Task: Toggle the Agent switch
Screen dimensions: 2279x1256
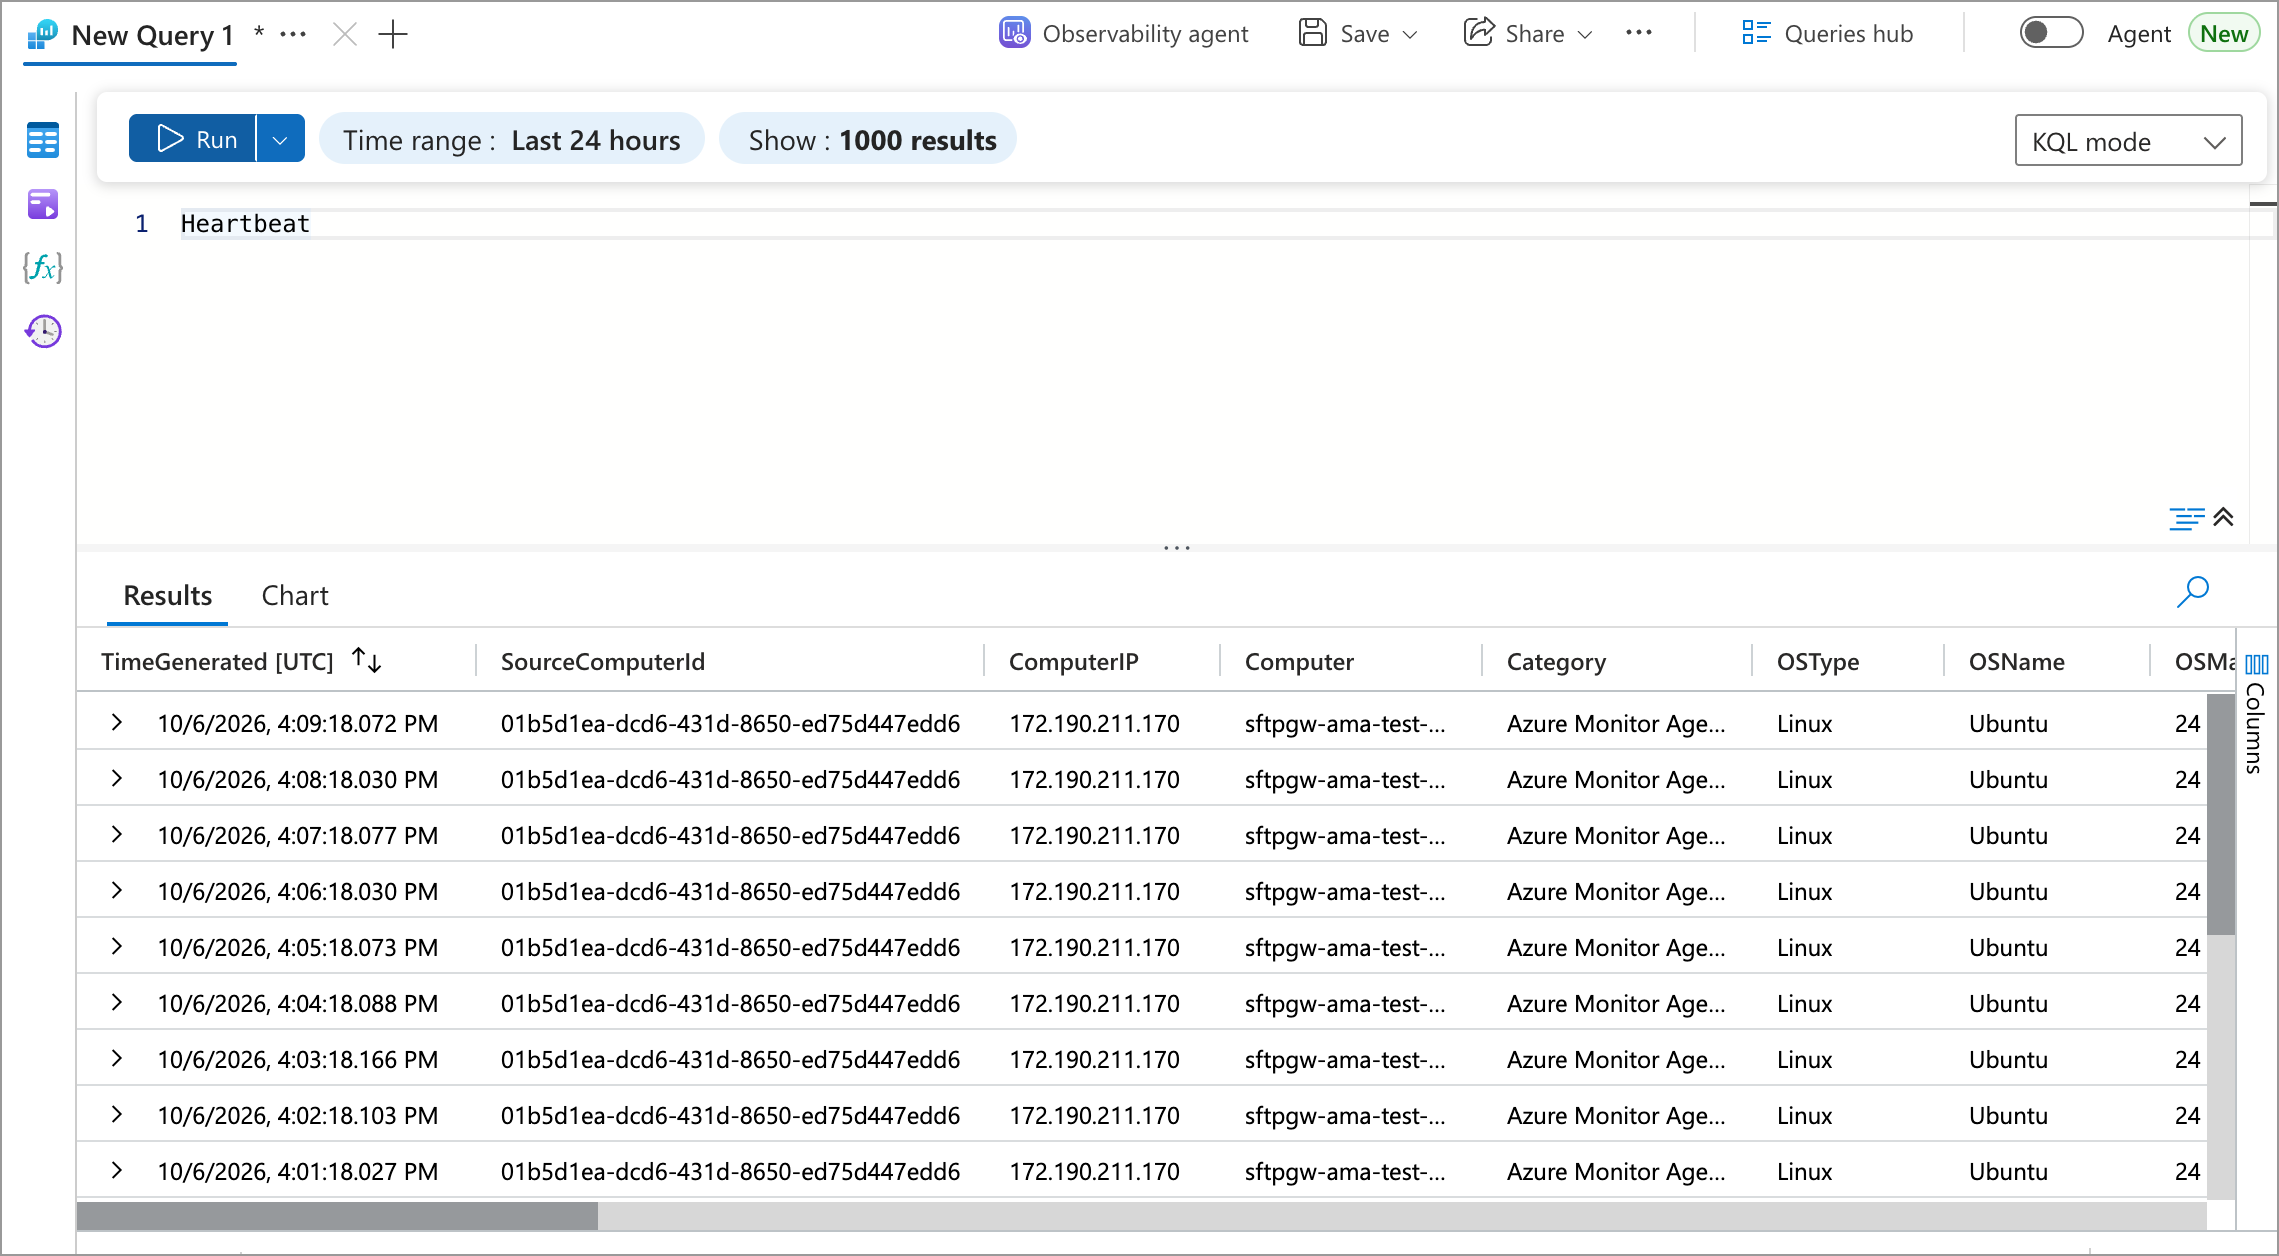Action: pos(2051,33)
